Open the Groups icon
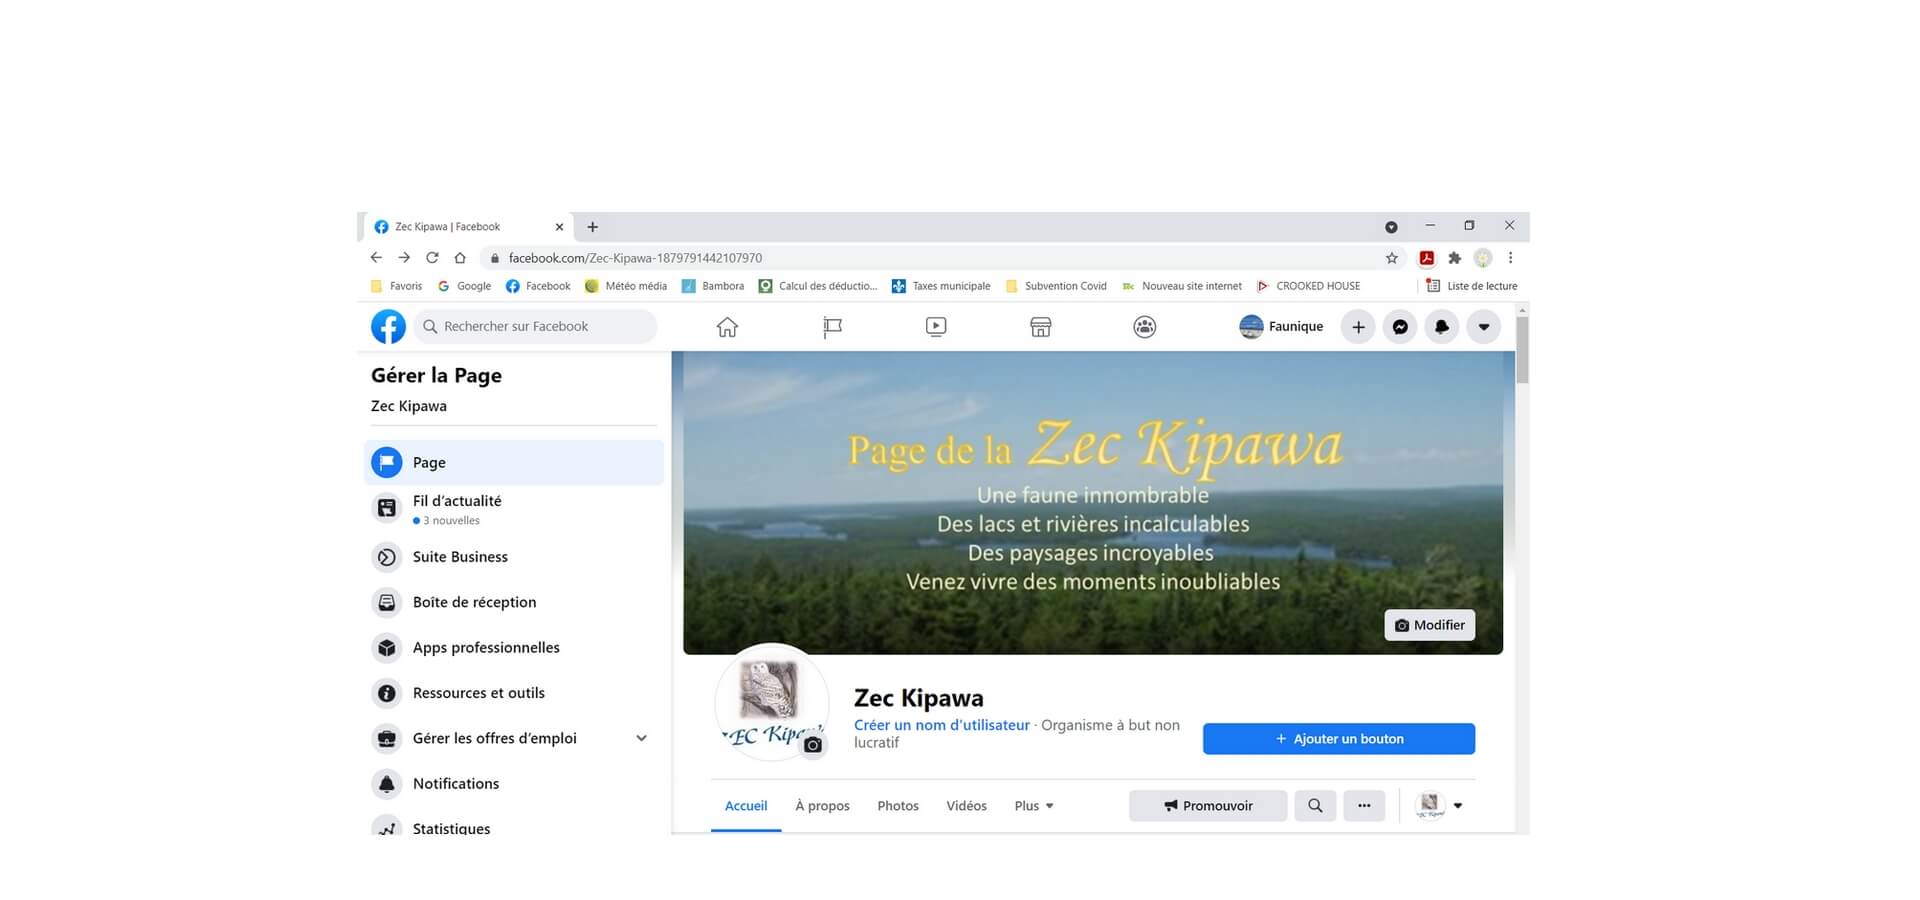This screenshot has width=1920, height=900. [x=1145, y=327]
